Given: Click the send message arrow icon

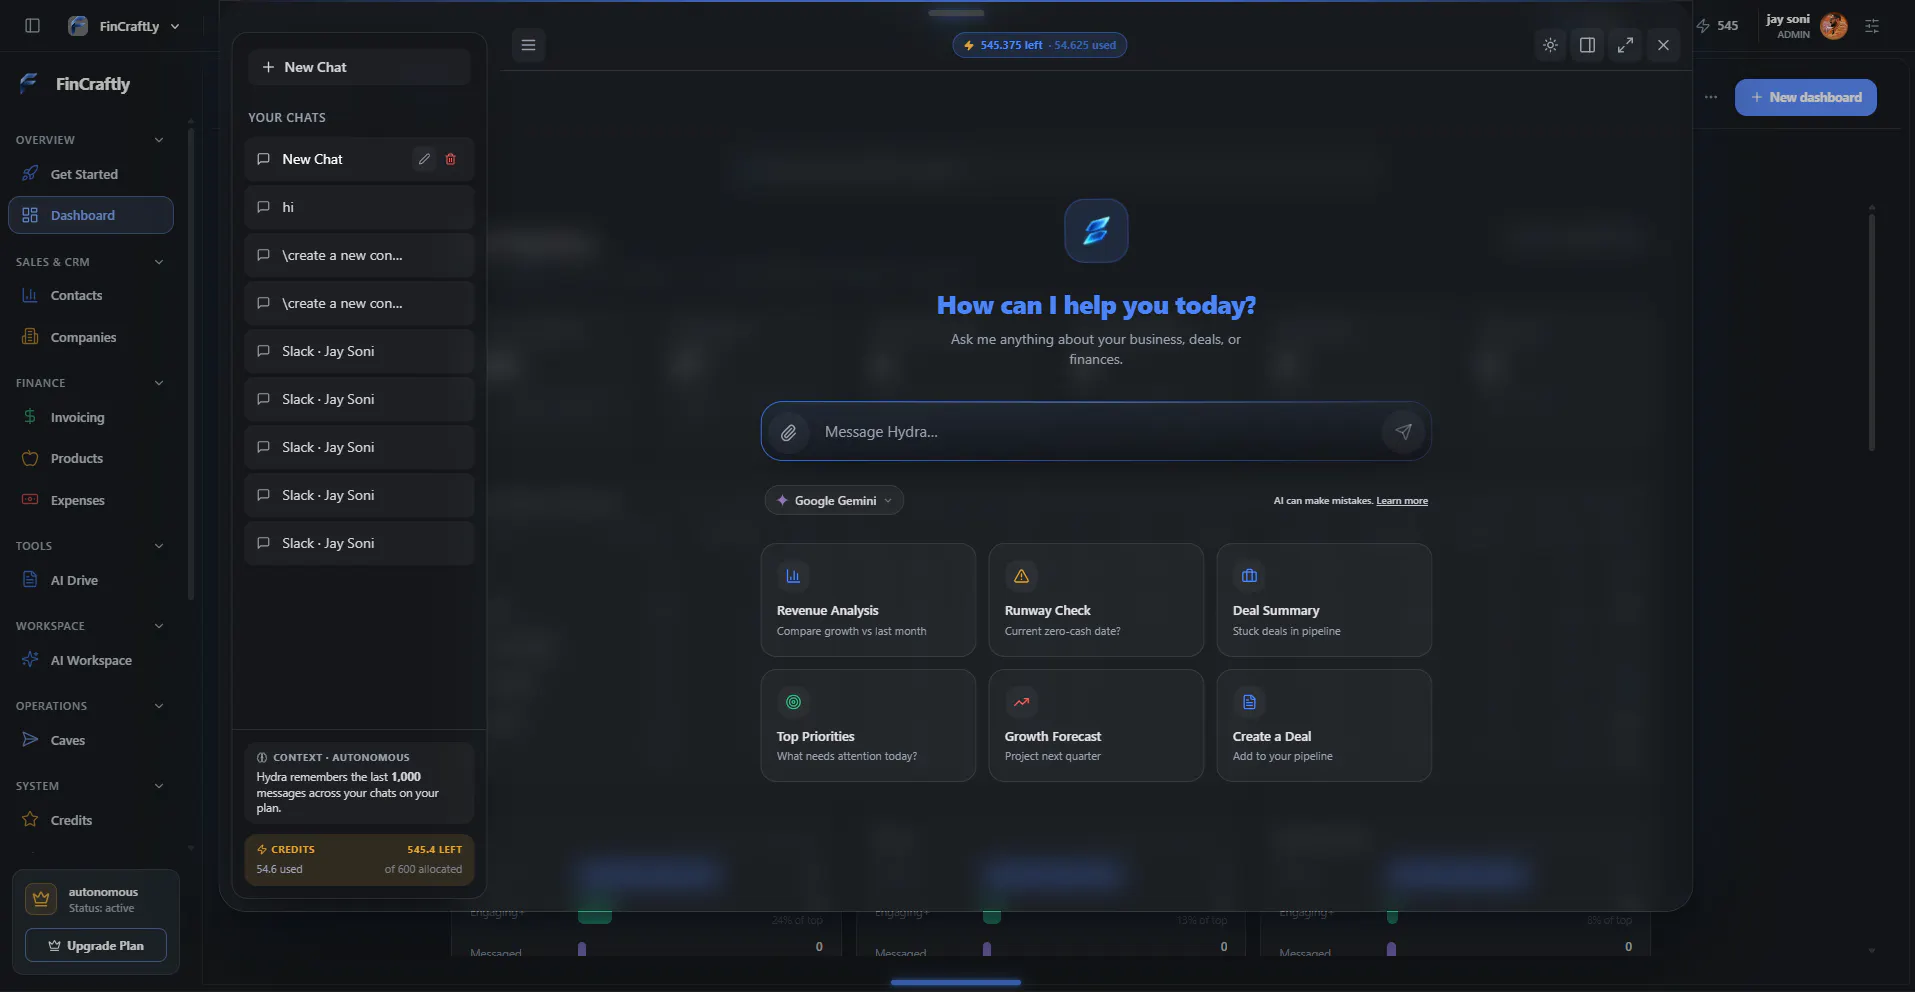Looking at the screenshot, I should pos(1403,432).
